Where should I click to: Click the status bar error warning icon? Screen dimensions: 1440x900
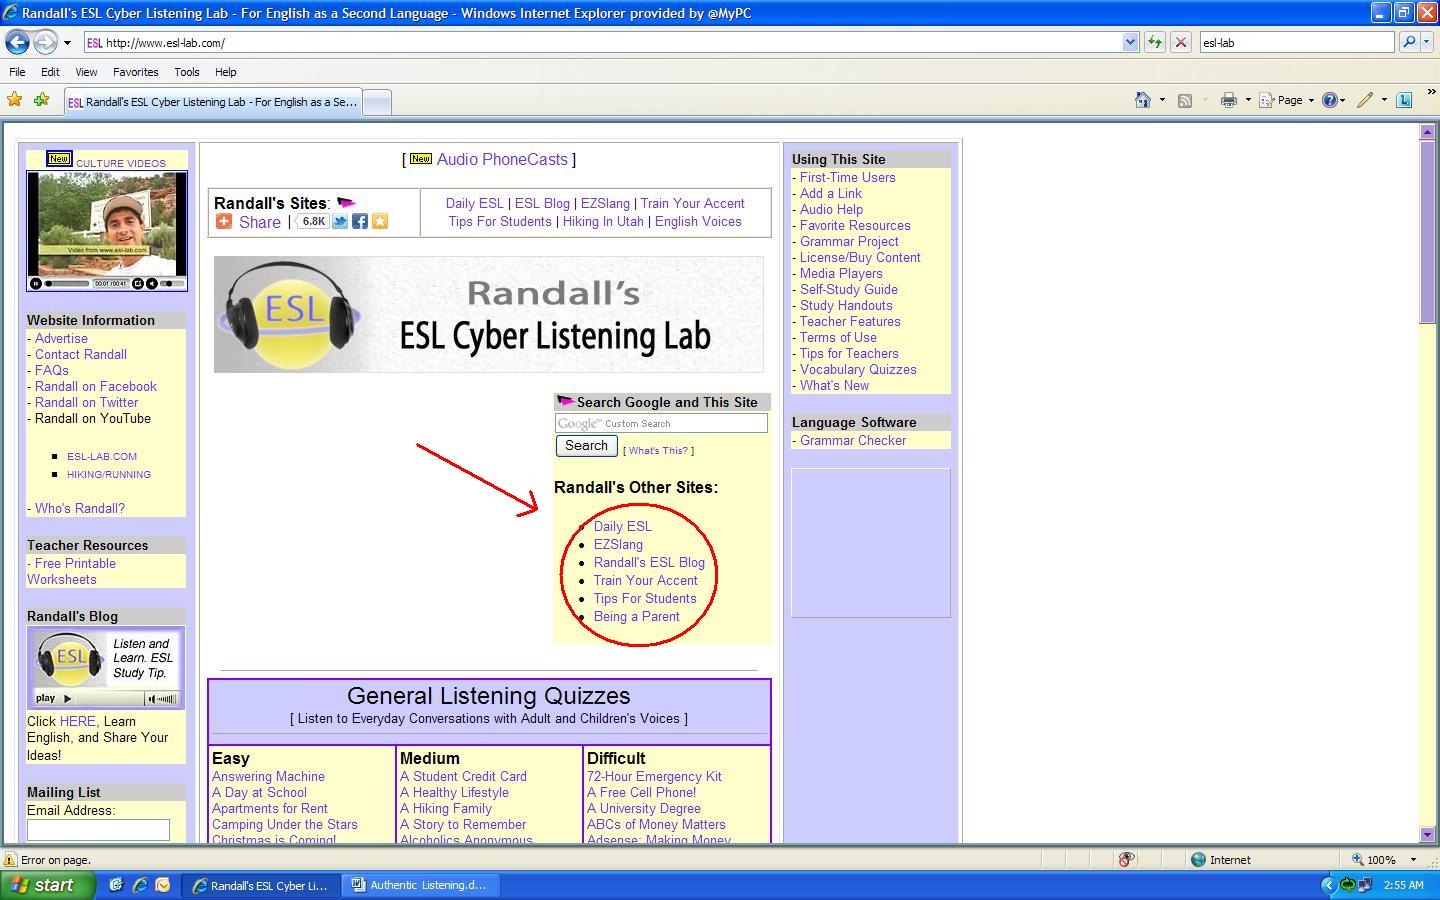click(10, 859)
